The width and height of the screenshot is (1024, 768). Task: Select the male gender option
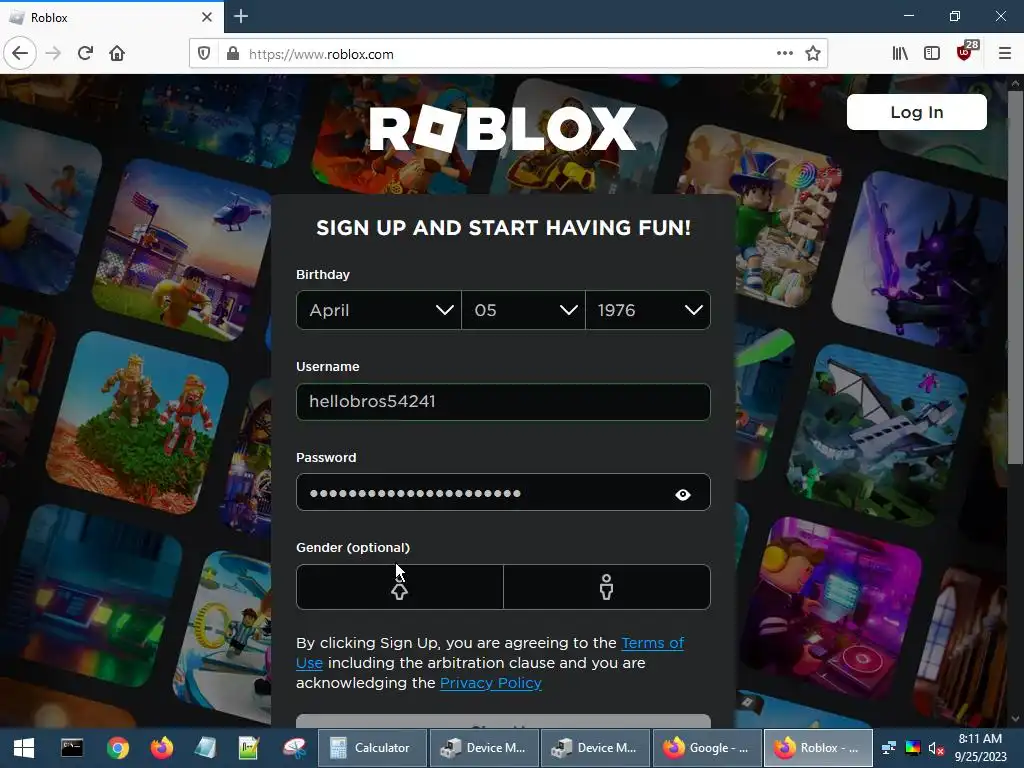tap(607, 587)
